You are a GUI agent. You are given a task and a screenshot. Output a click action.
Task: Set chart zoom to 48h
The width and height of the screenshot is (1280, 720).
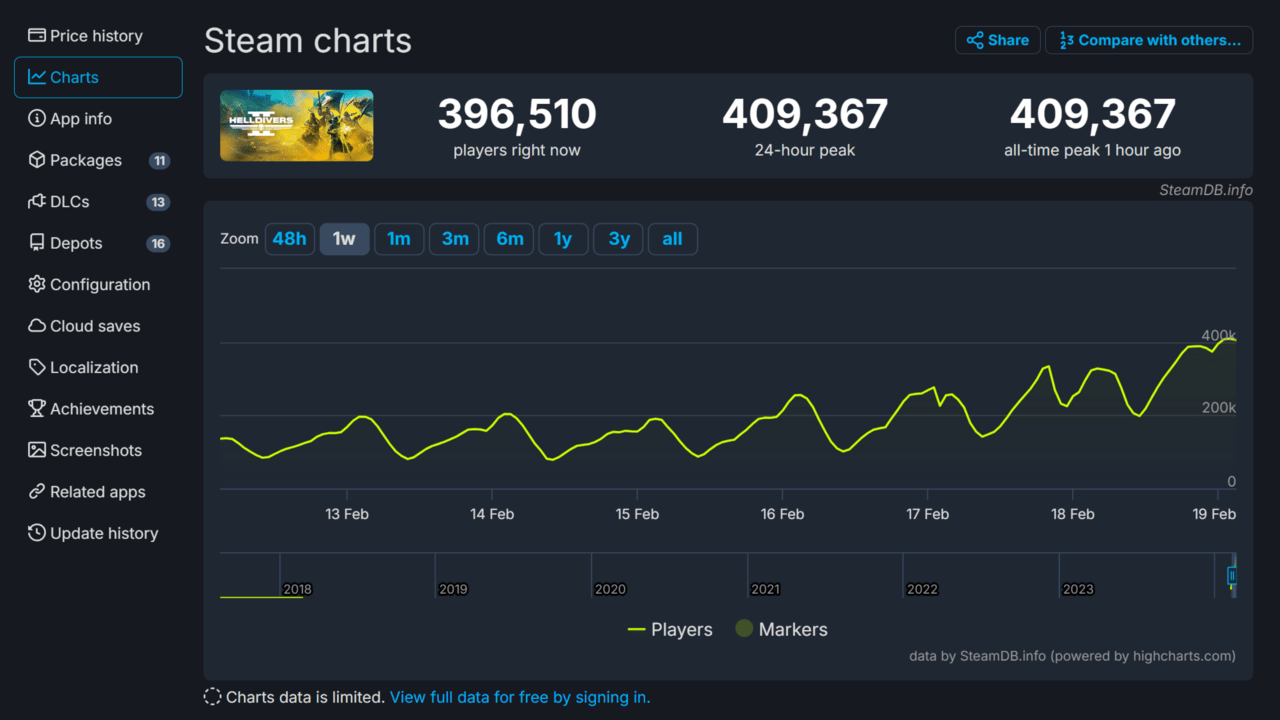click(x=290, y=239)
